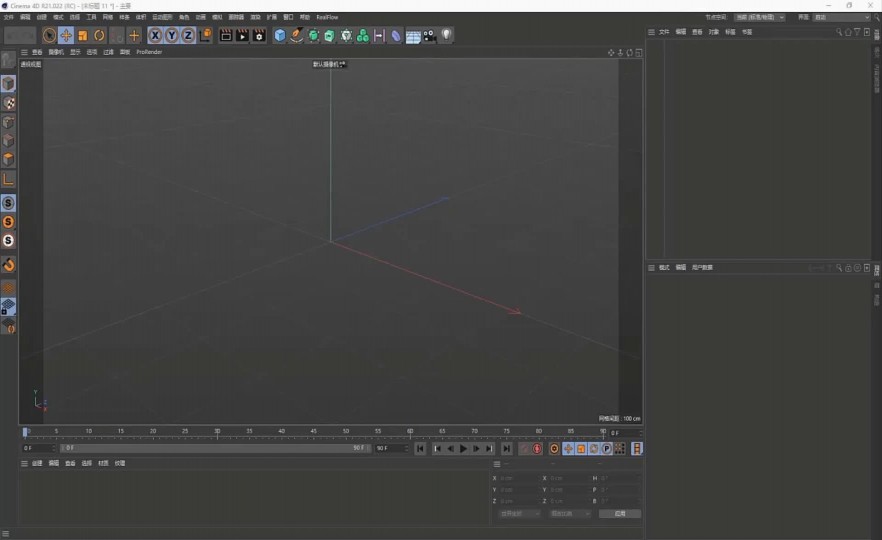The image size is (882, 540).
Task: Click Render to Picture Viewer icon
Action: click(242, 36)
